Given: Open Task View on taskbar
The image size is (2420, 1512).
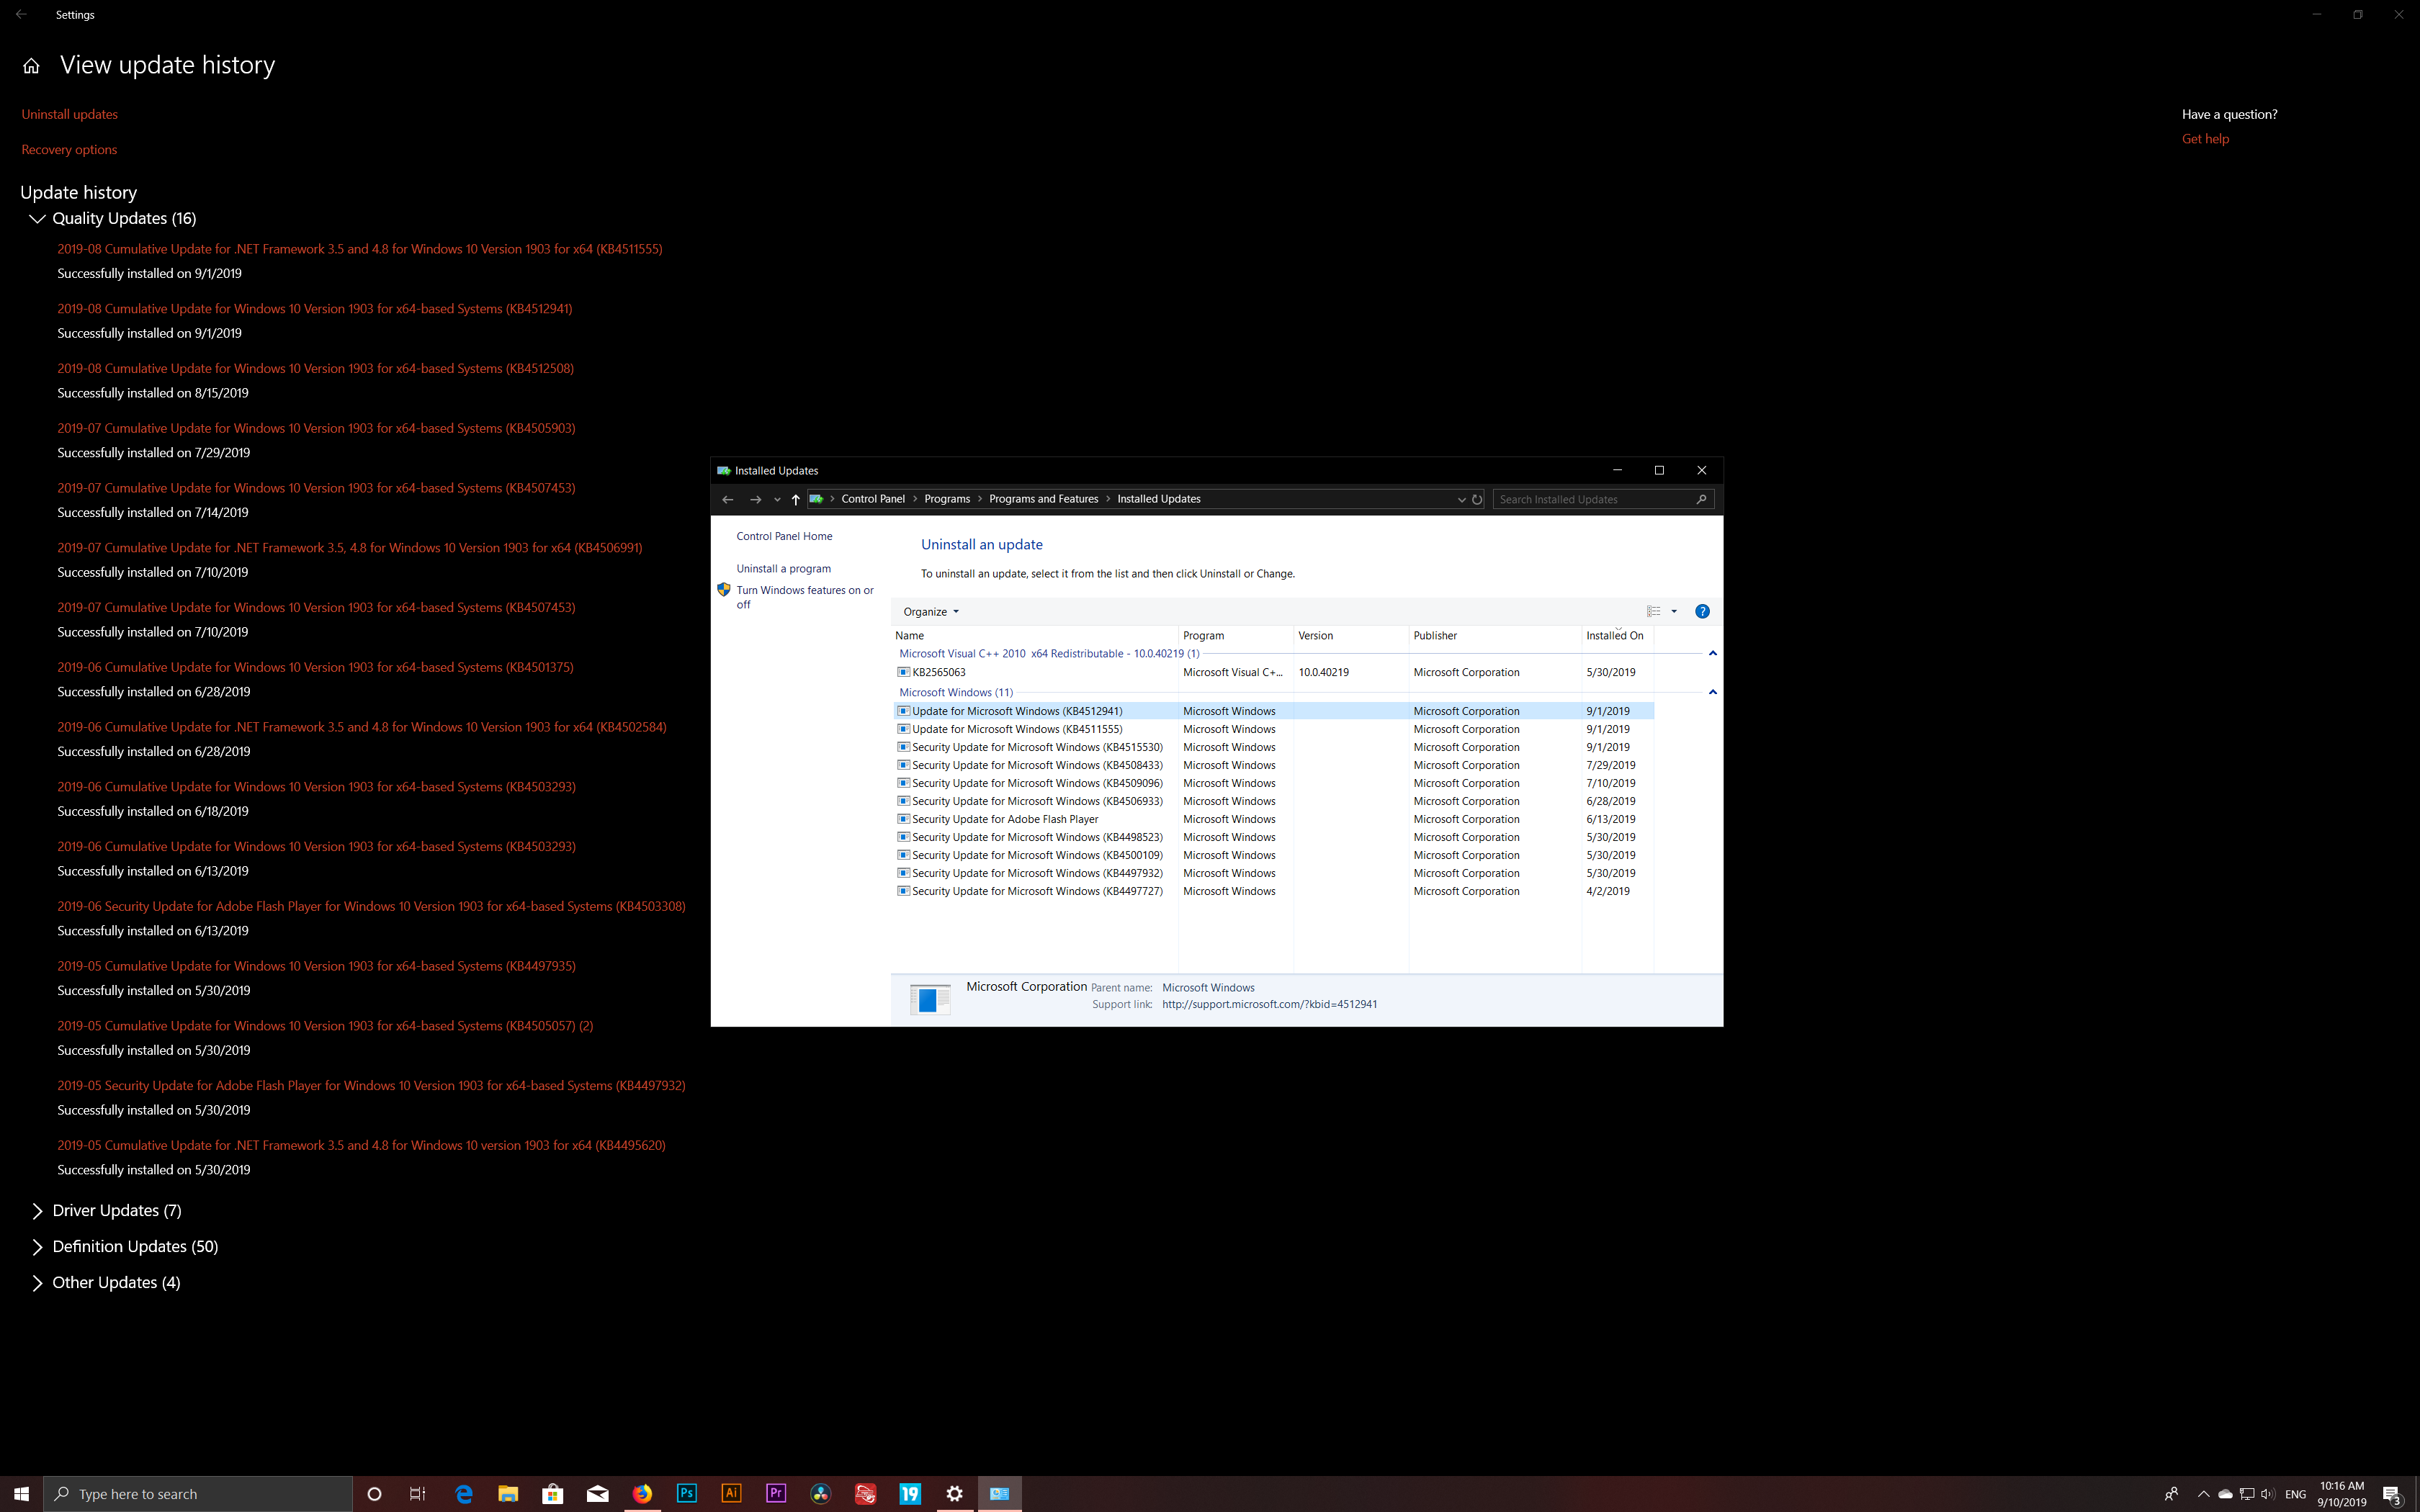Looking at the screenshot, I should [x=418, y=1494].
